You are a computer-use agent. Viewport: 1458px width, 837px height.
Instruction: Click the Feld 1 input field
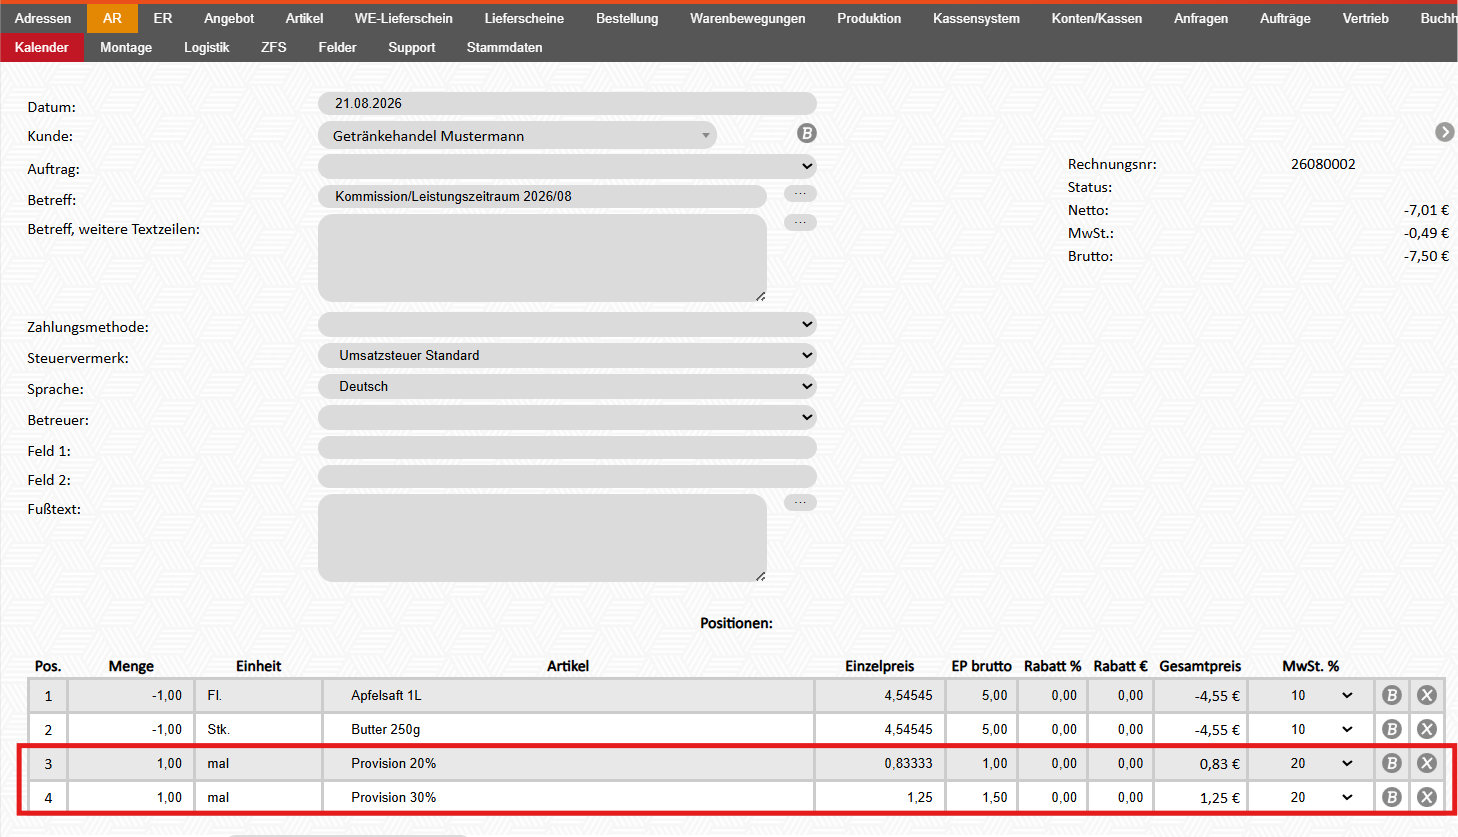567,448
